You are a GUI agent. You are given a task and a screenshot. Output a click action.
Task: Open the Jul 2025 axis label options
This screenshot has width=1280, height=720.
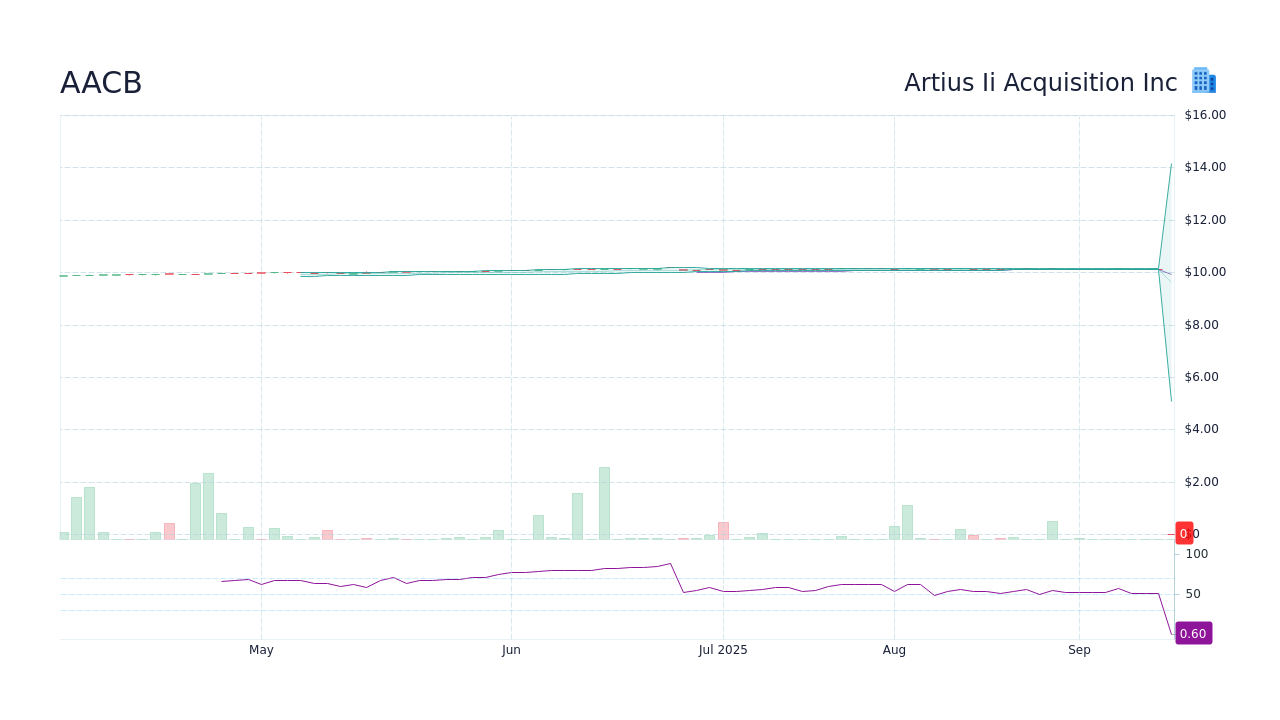pos(723,649)
